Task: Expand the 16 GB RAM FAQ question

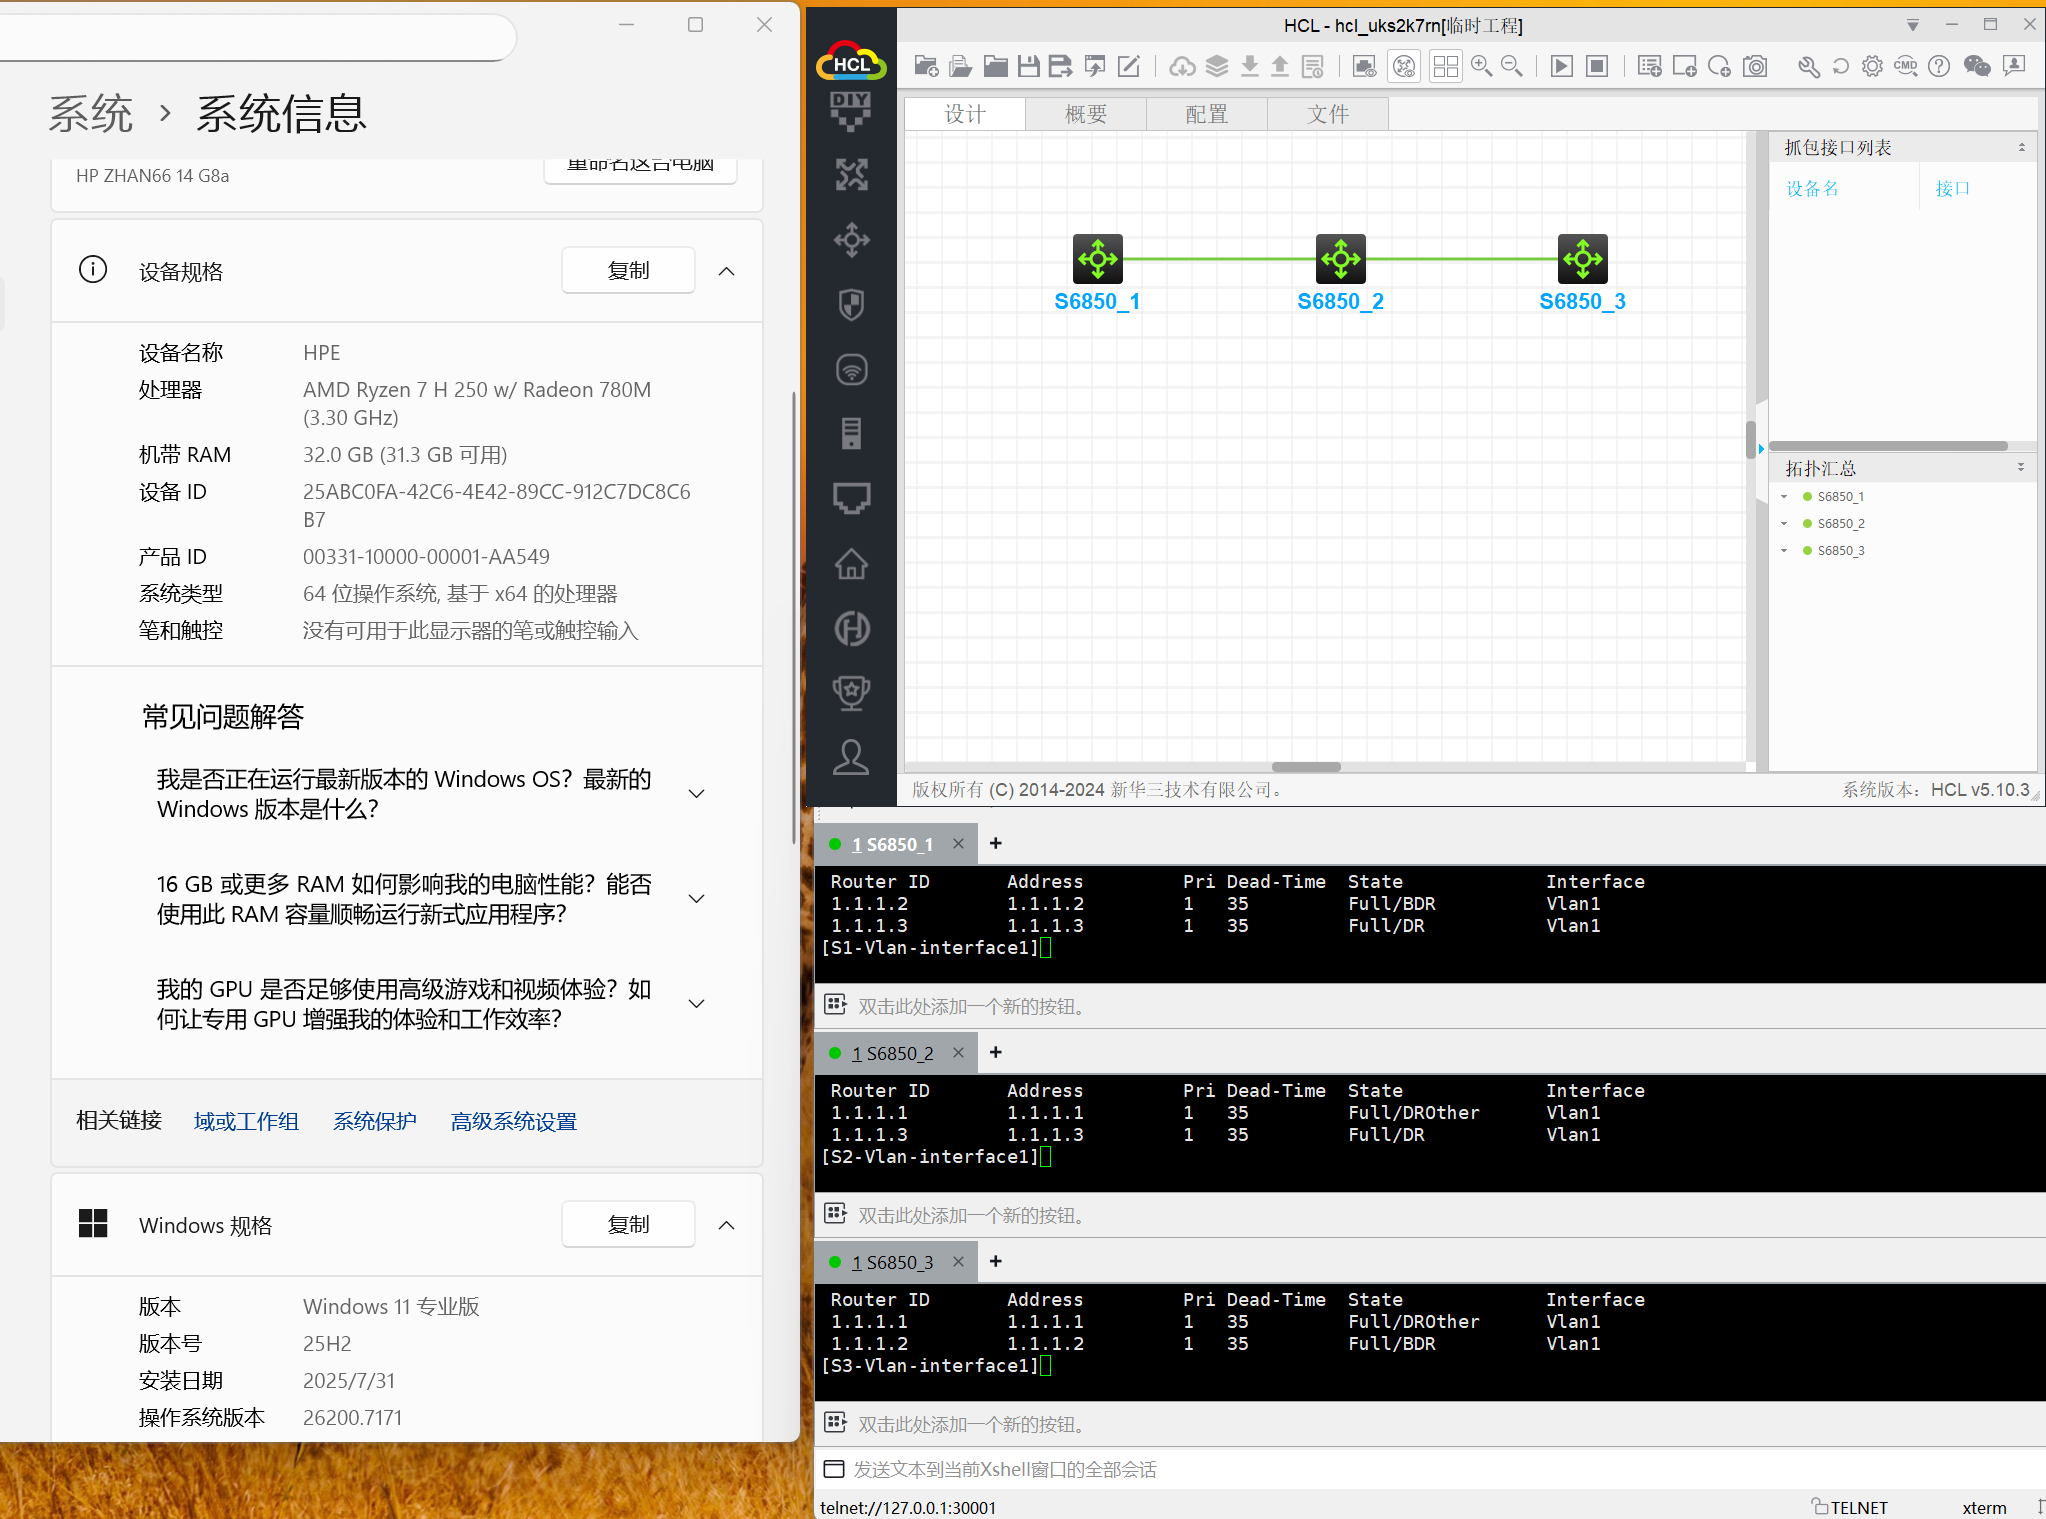Action: [697, 899]
